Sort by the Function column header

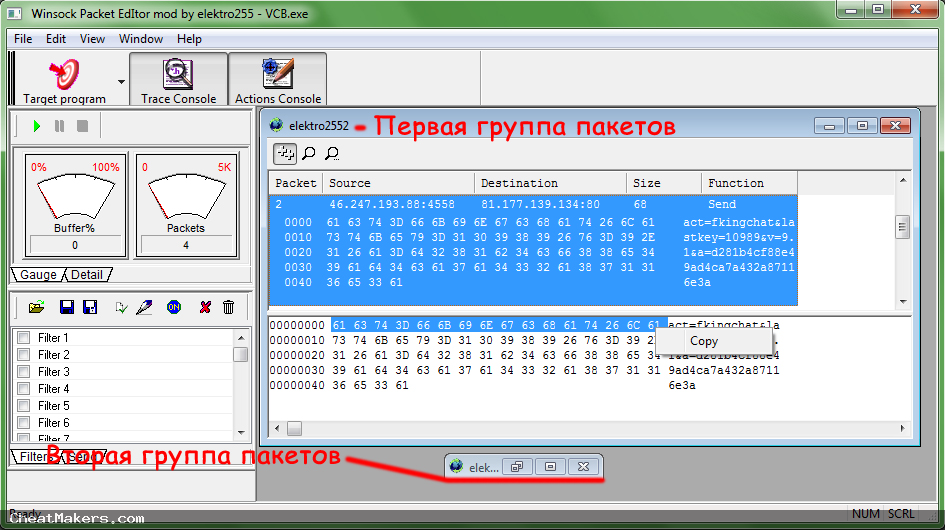pos(750,183)
